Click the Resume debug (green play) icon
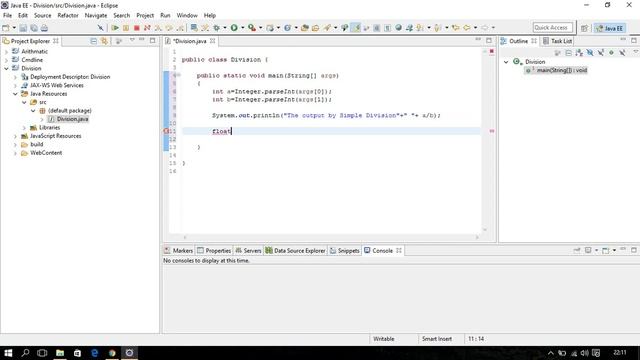This screenshot has width=640, height=360. click(x=115, y=28)
